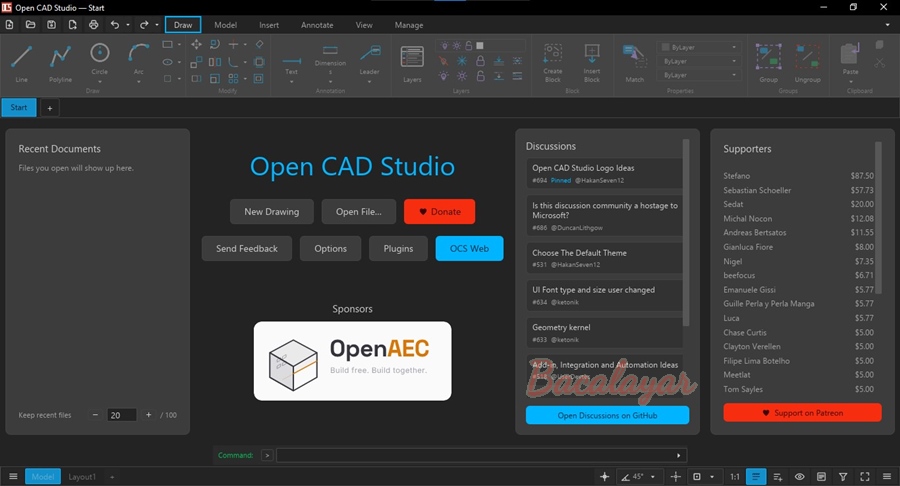Click the red Donate button
This screenshot has width=900, height=486.
[x=439, y=212]
